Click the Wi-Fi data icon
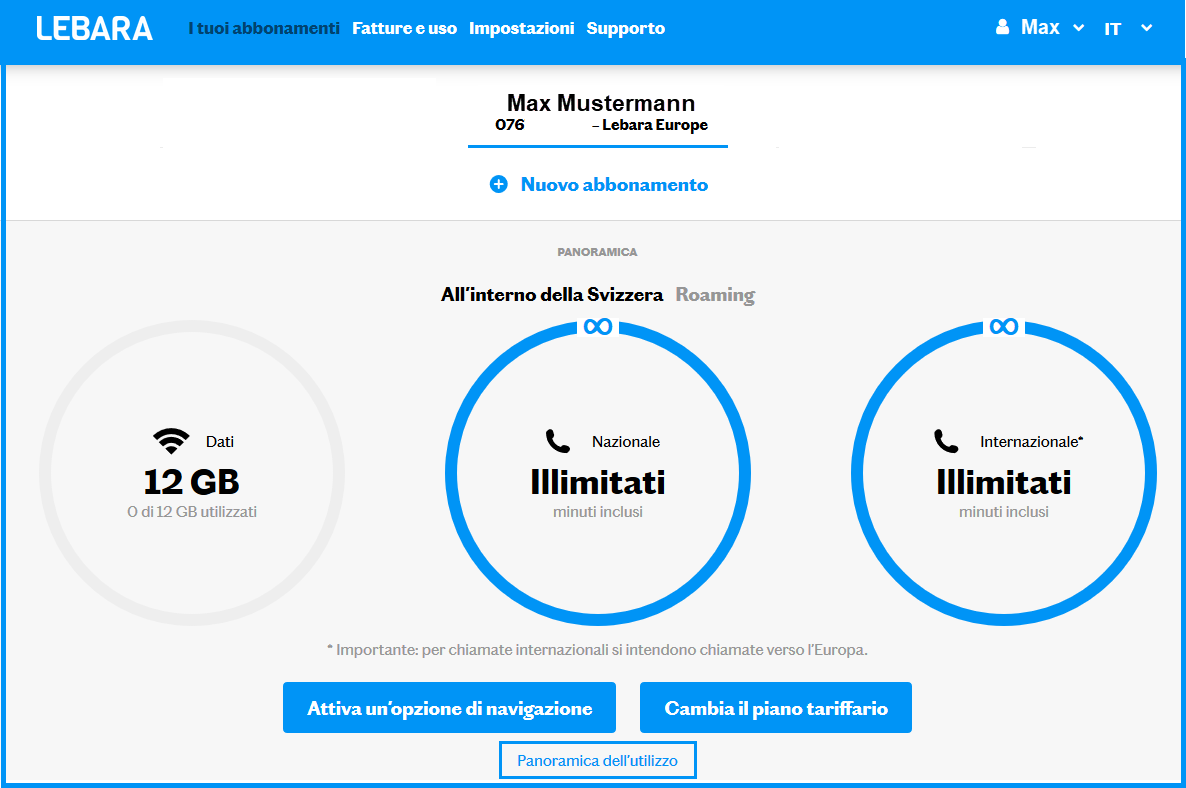The image size is (1186, 788). click(x=171, y=441)
